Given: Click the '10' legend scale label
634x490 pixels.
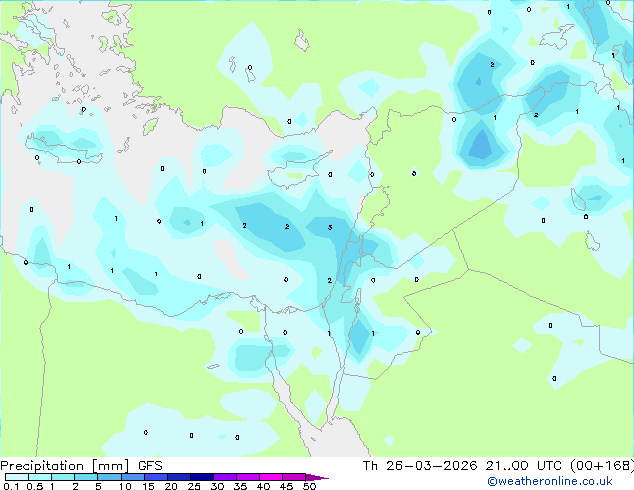Looking at the screenshot, I should click(x=125, y=486).
